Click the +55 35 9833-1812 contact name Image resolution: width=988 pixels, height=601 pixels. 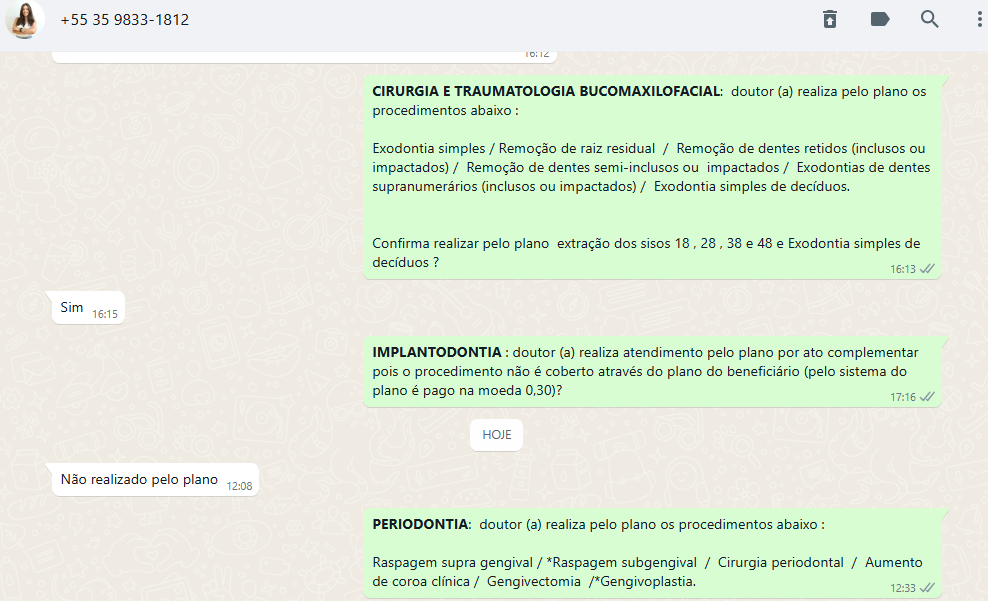tap(124, 20)
